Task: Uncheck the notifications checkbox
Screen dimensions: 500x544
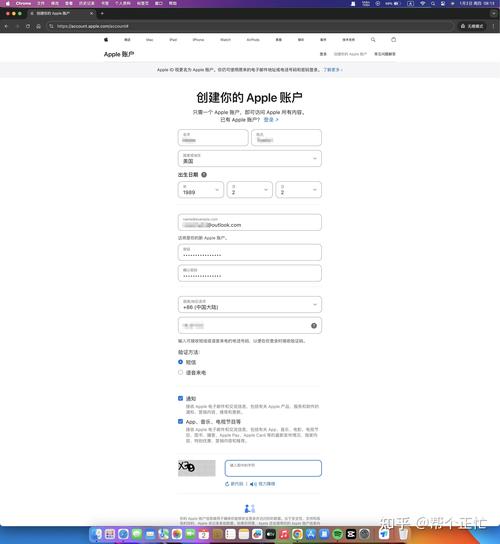Action: (180, 398)
